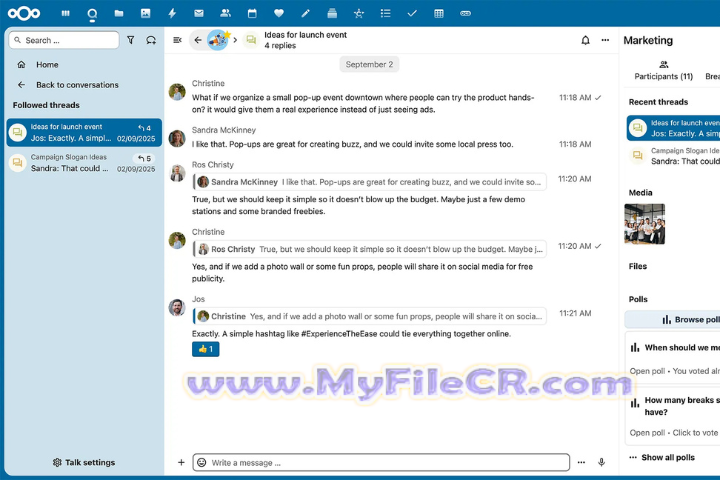This screenshot has width=720, height=480.
Task: Open the Activity lightning icon
Action: point(172,13)
